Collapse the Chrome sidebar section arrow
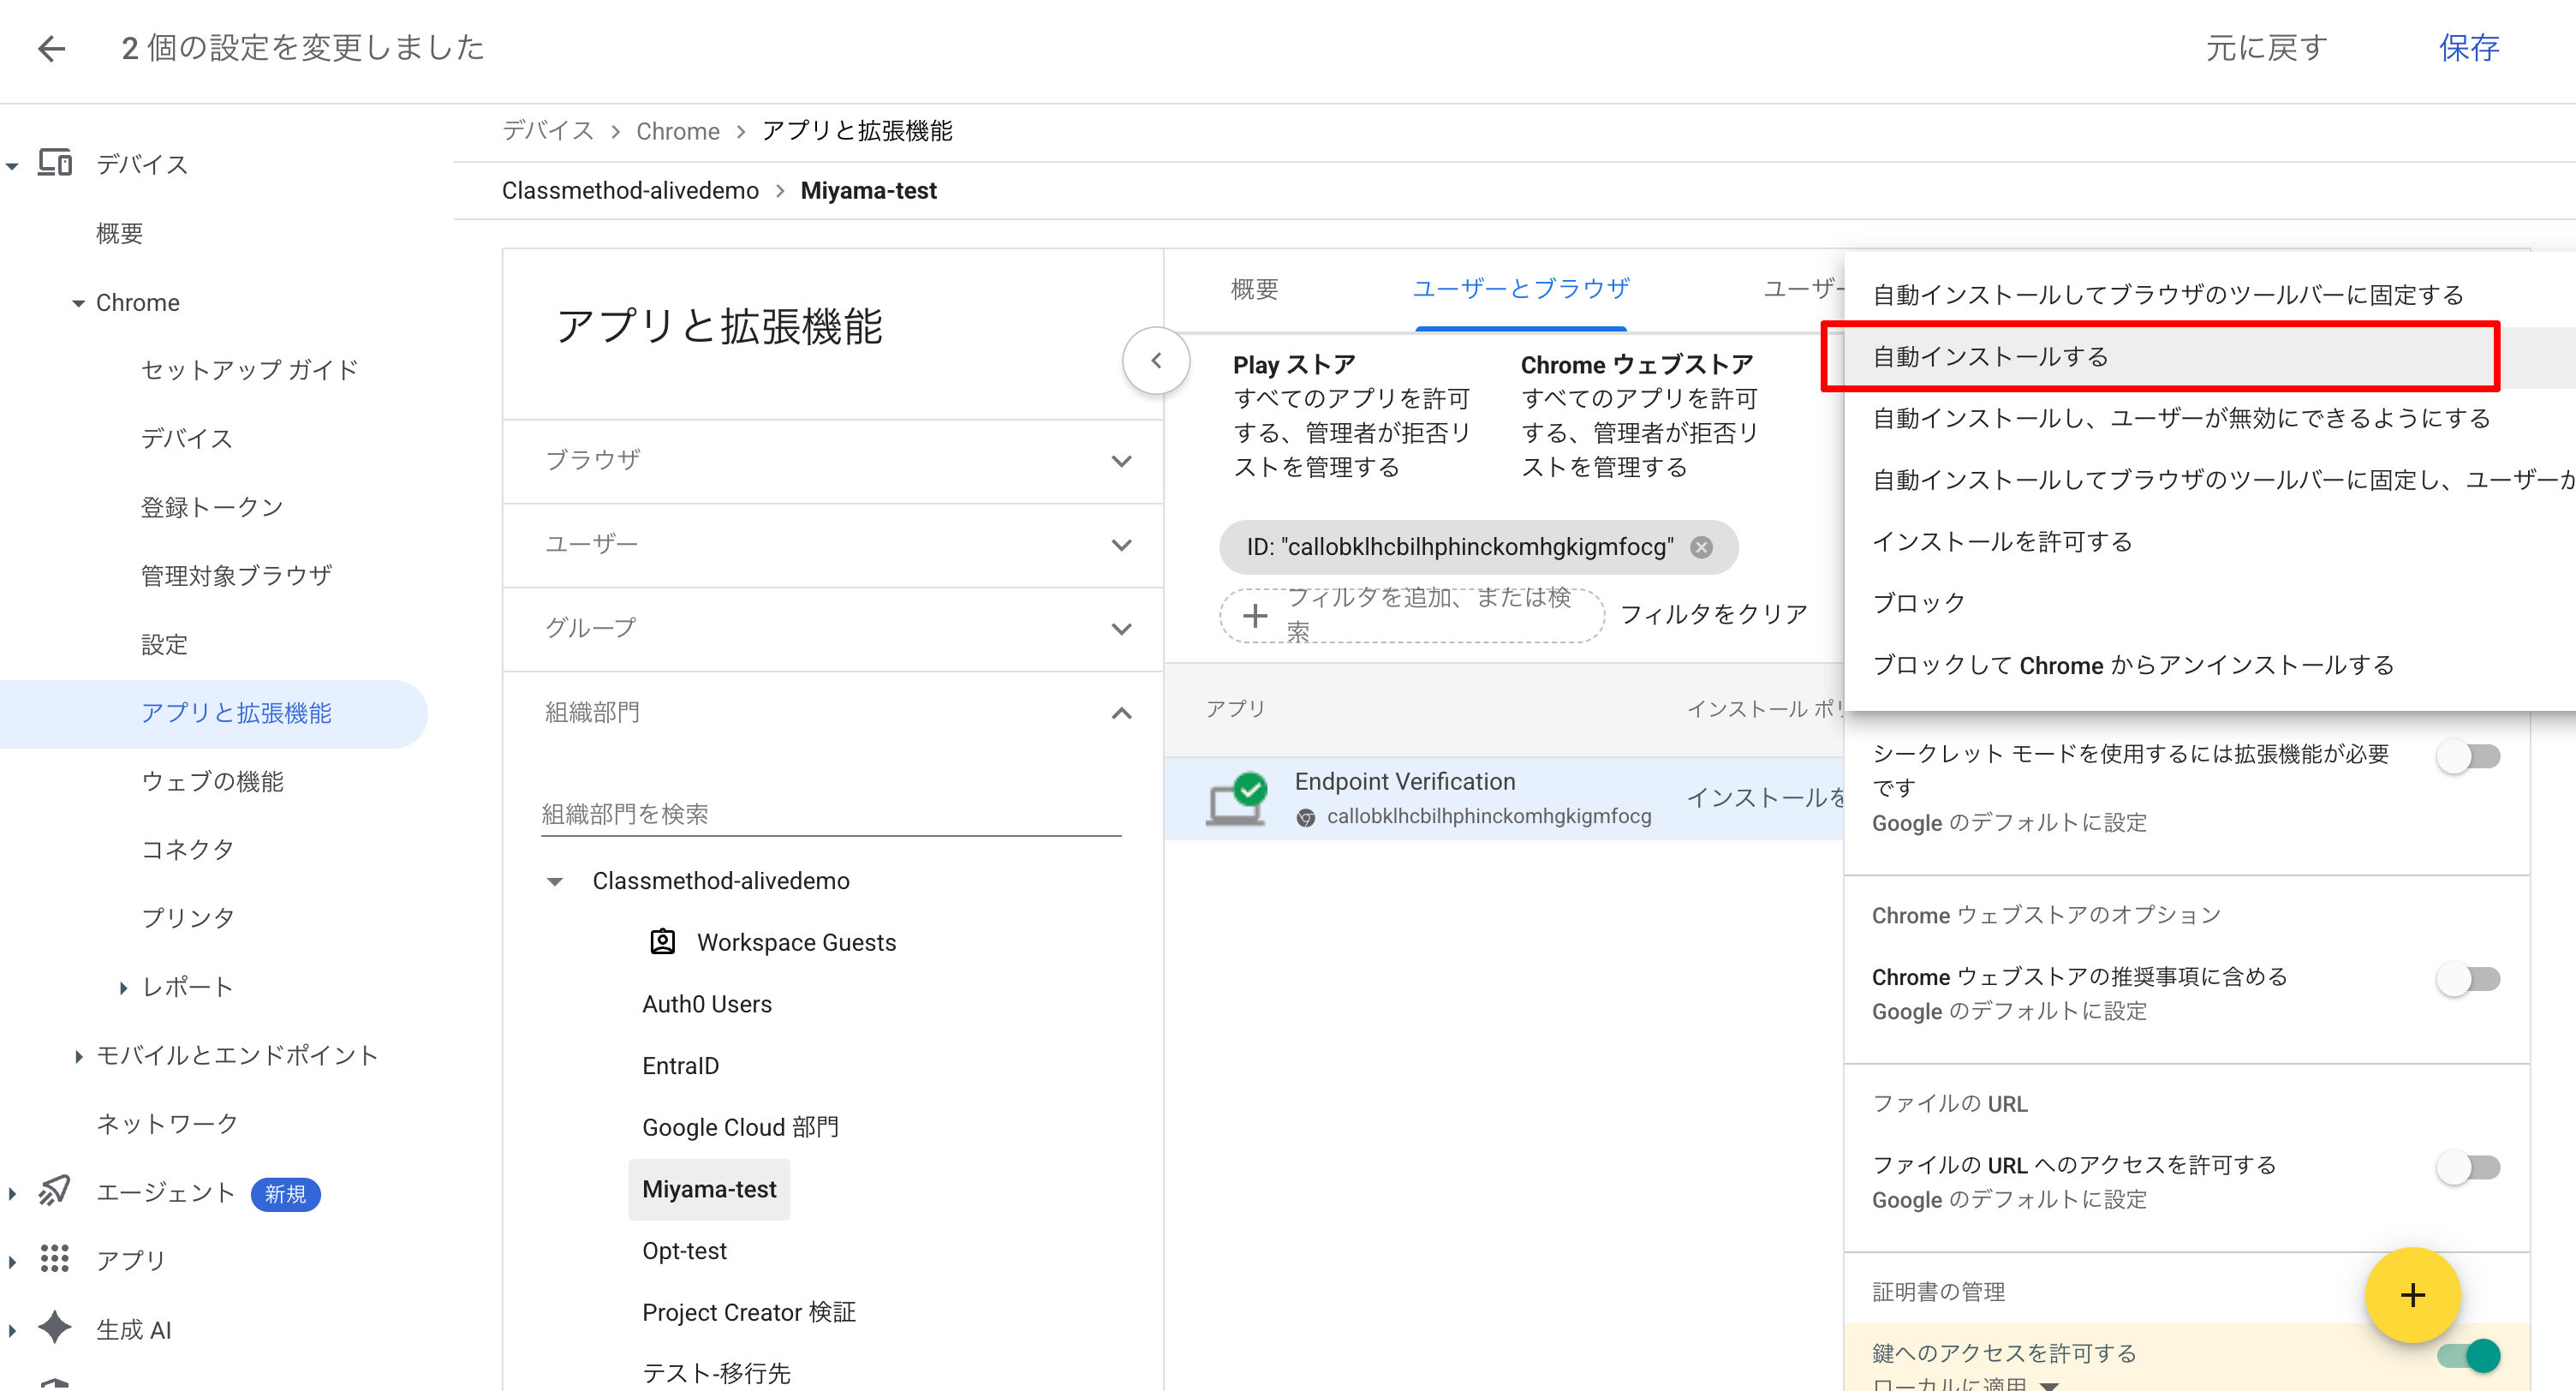The width and height of the screenshot is (2576, 1391). (x=78, y=303)
